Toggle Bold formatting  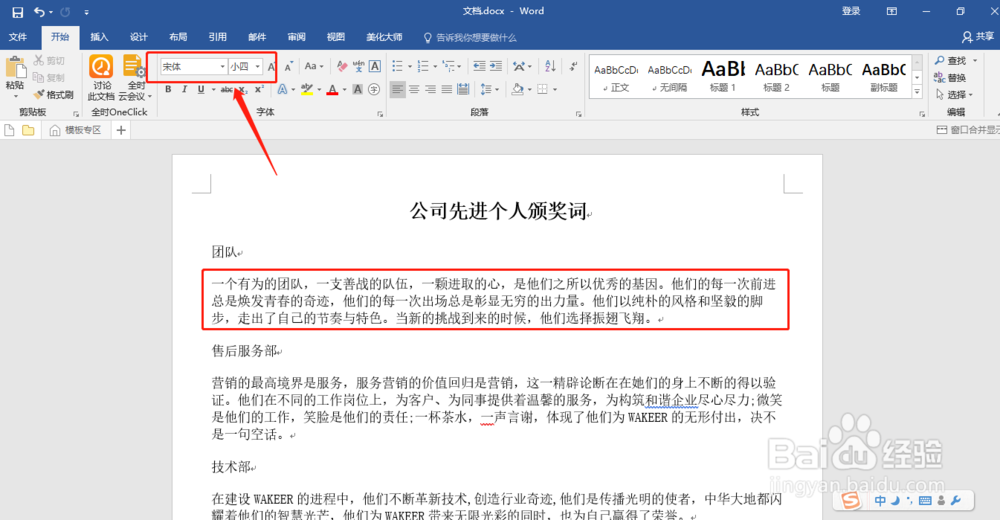point(168,89)
